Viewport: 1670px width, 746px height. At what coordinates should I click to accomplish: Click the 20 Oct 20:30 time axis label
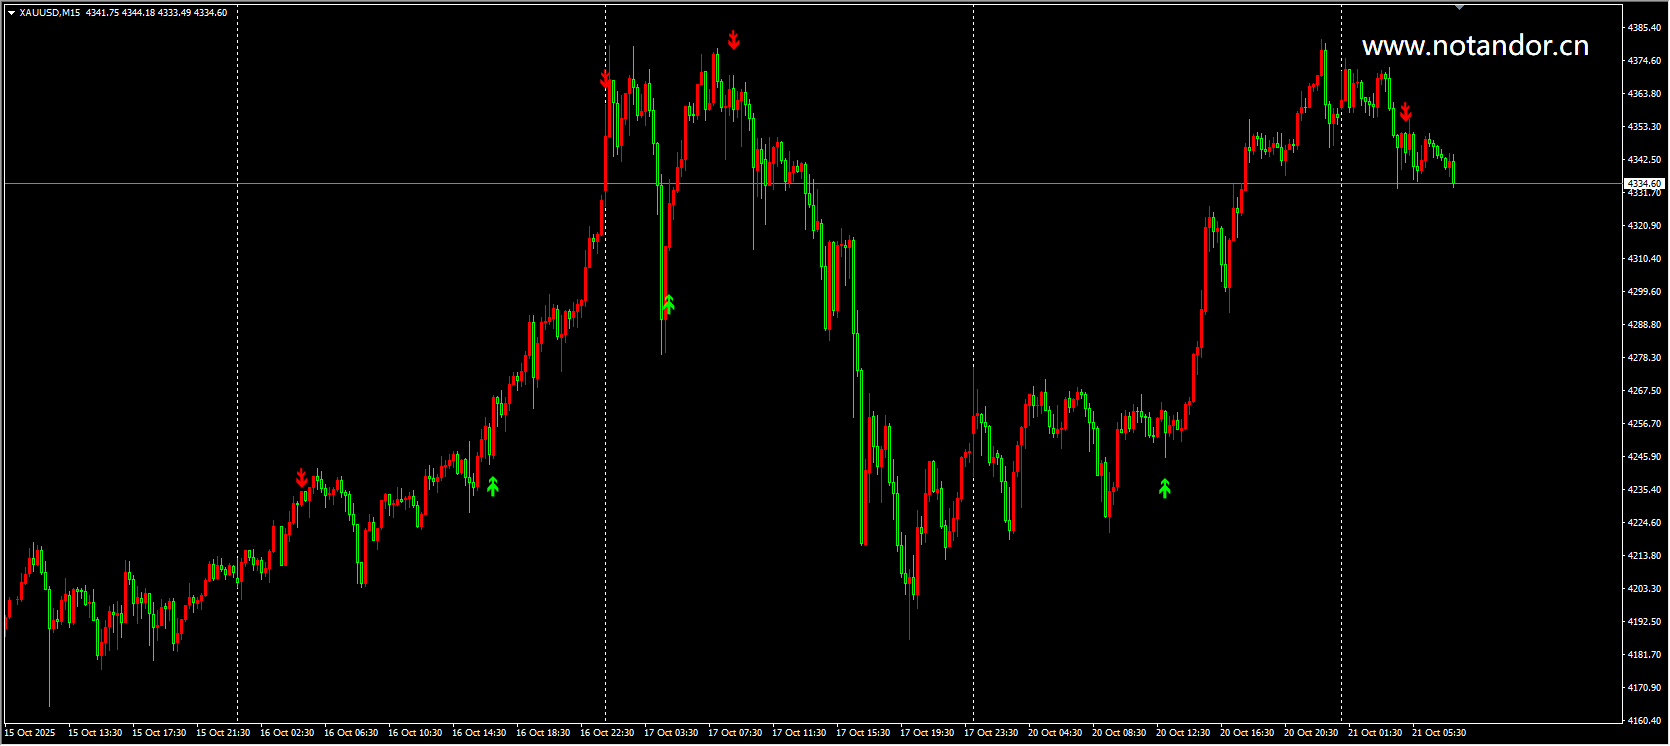(1311, 733)
